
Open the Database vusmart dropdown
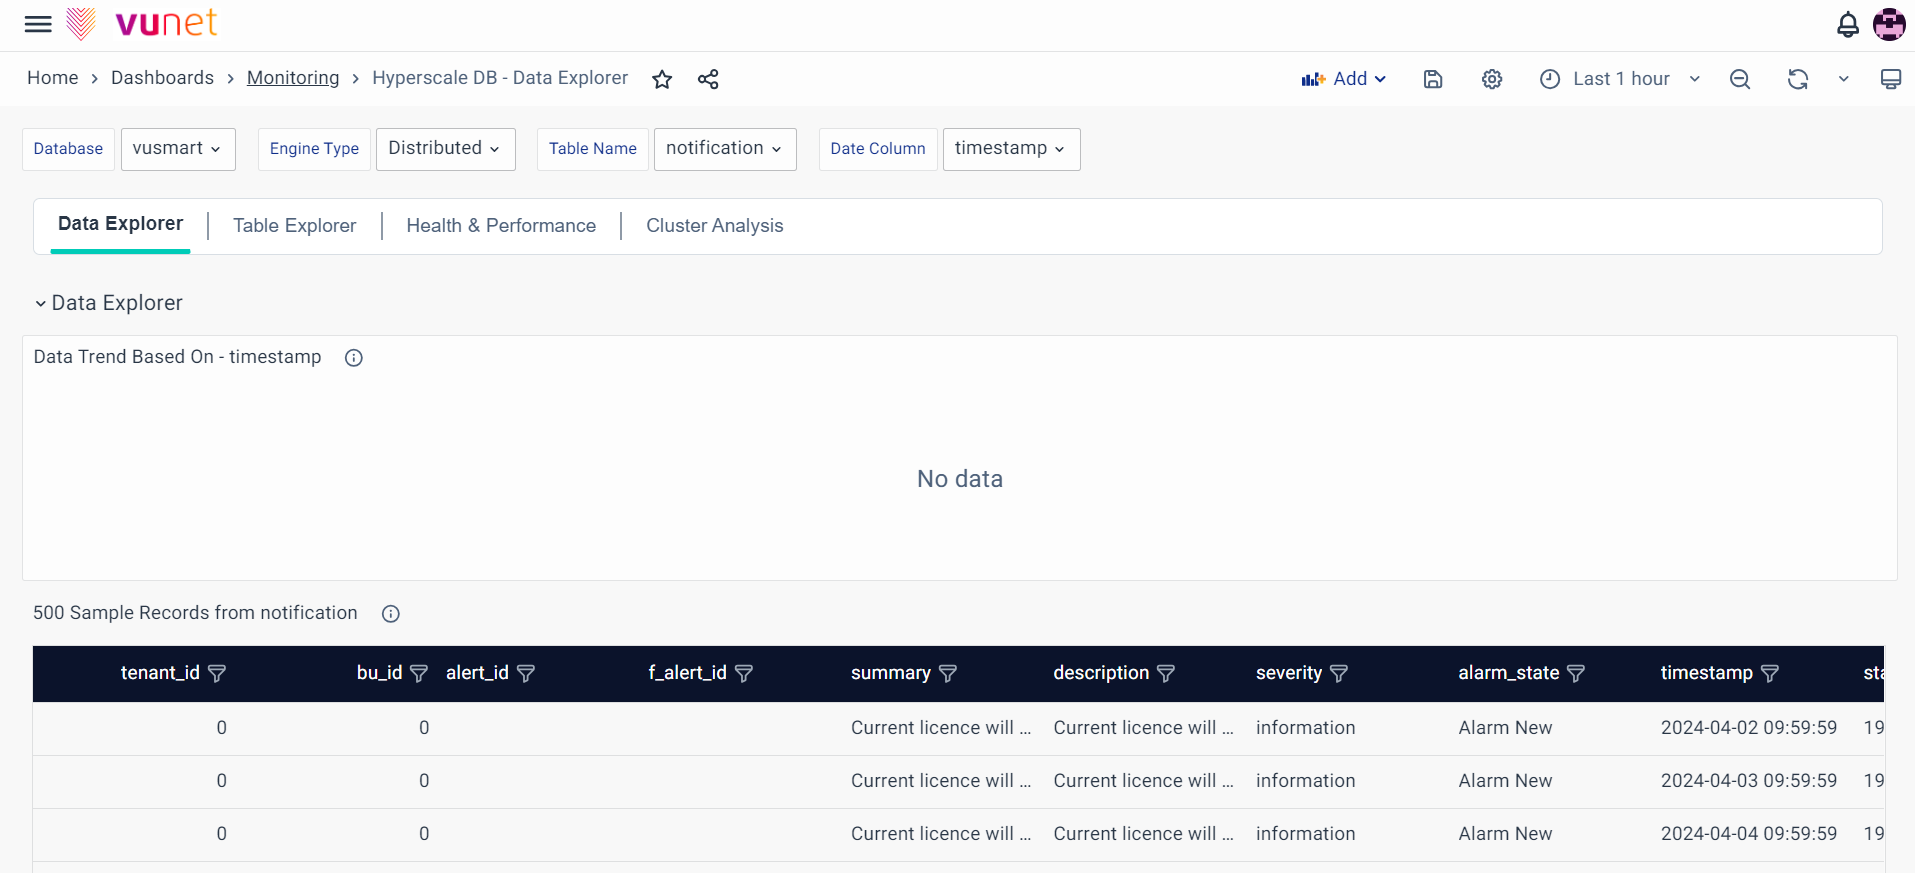pos(178,149)
